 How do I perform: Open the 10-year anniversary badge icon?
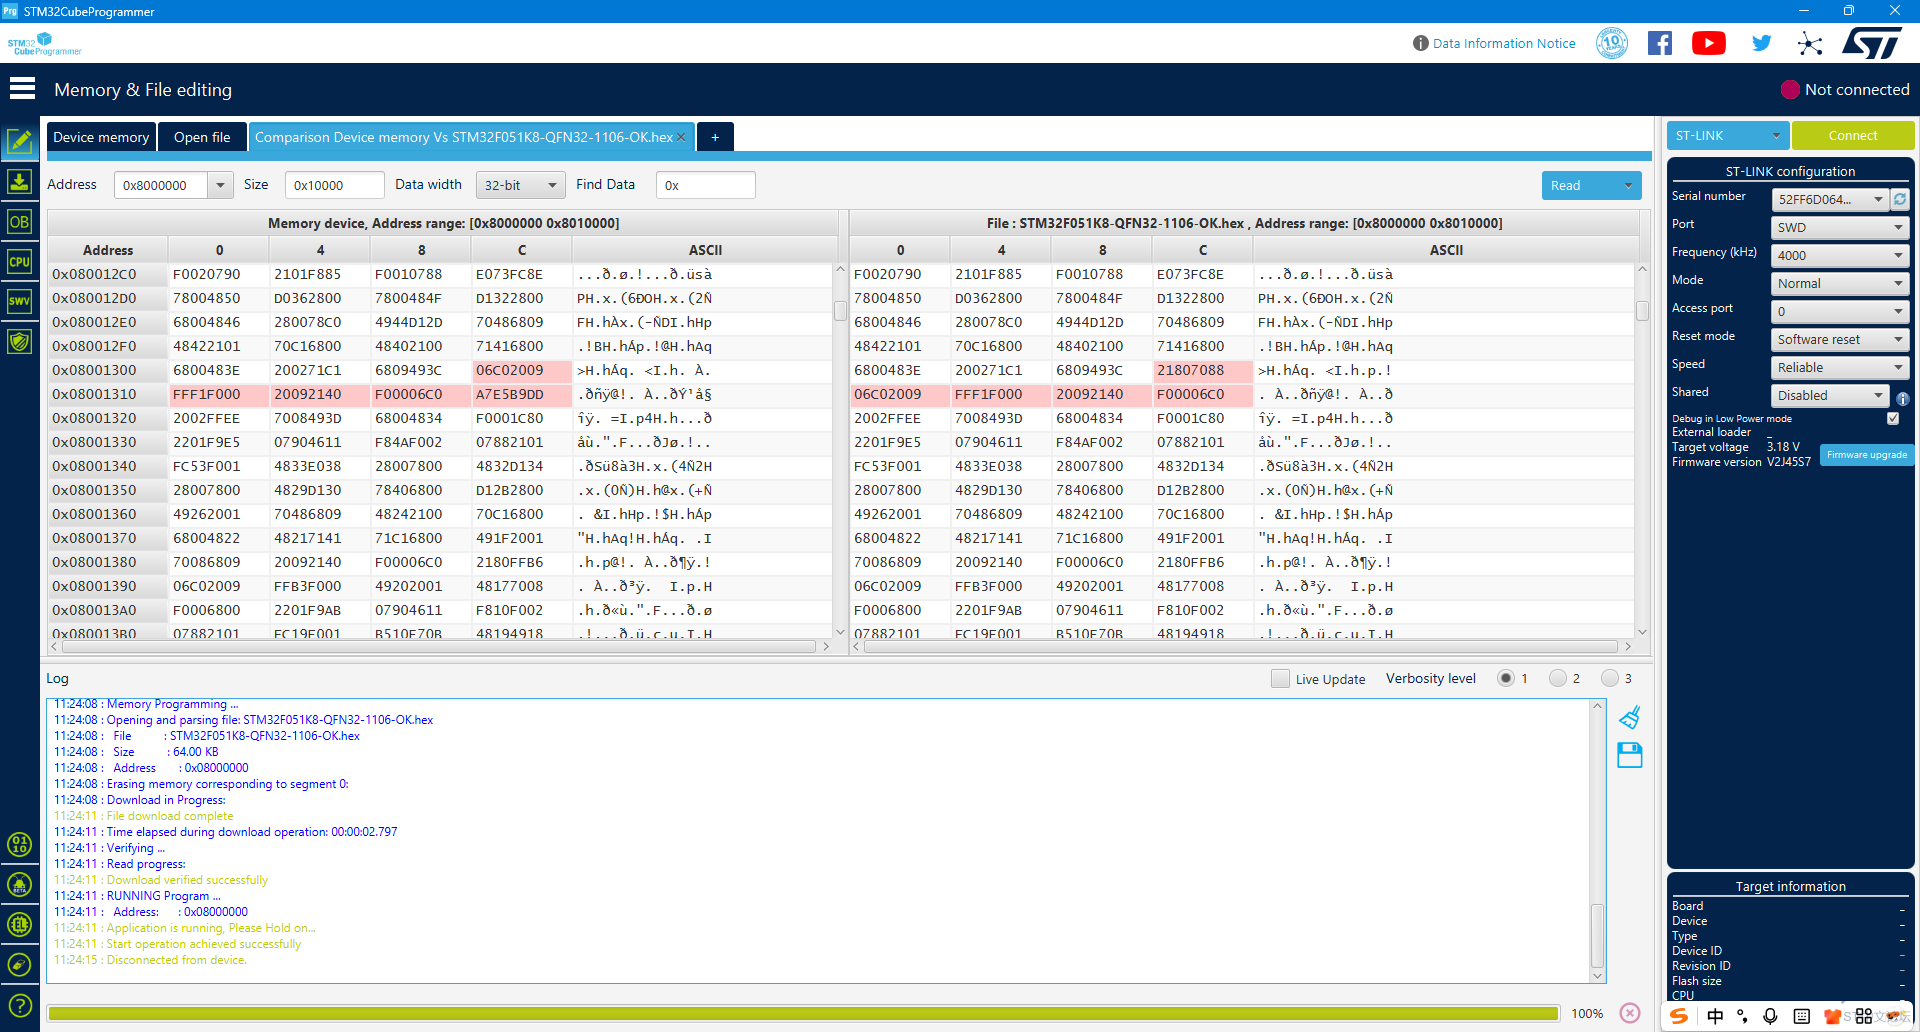1612,43
